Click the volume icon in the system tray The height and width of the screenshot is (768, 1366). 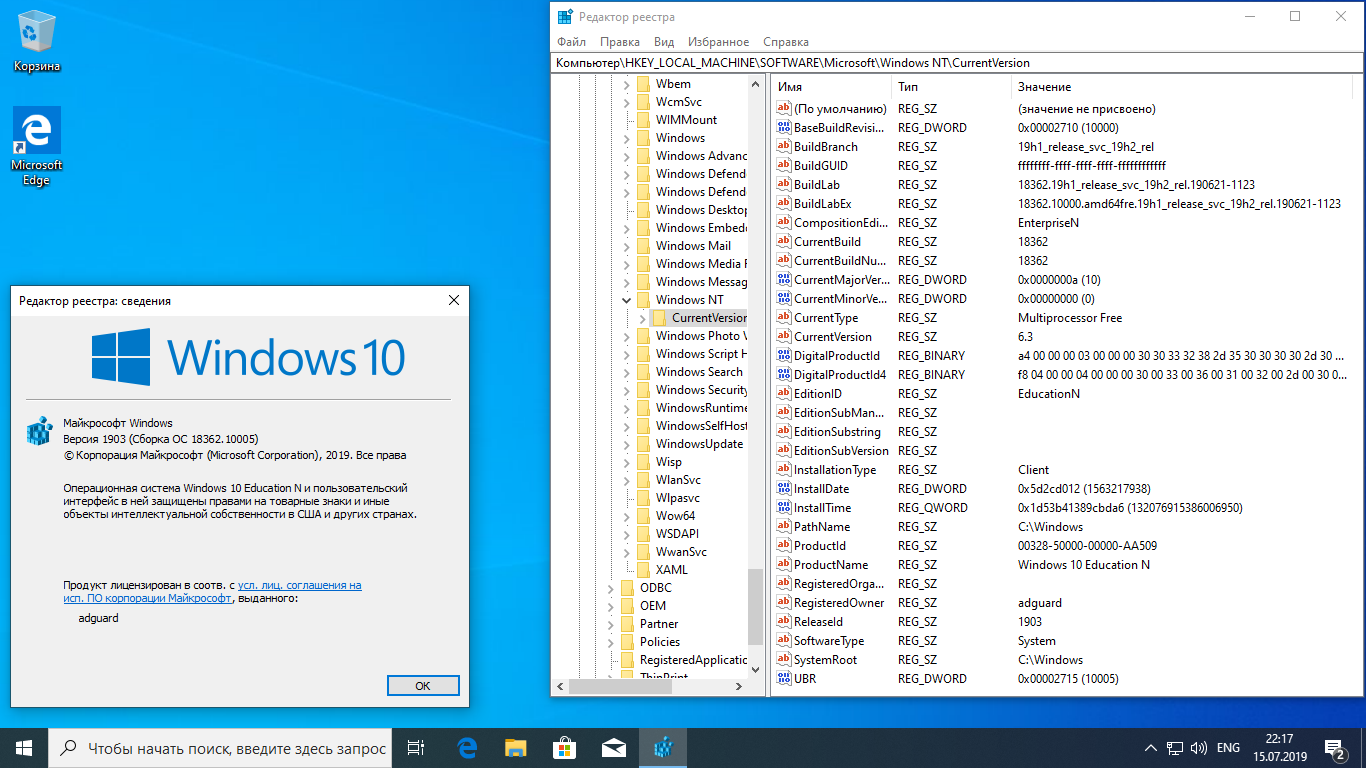(1198, 748)
